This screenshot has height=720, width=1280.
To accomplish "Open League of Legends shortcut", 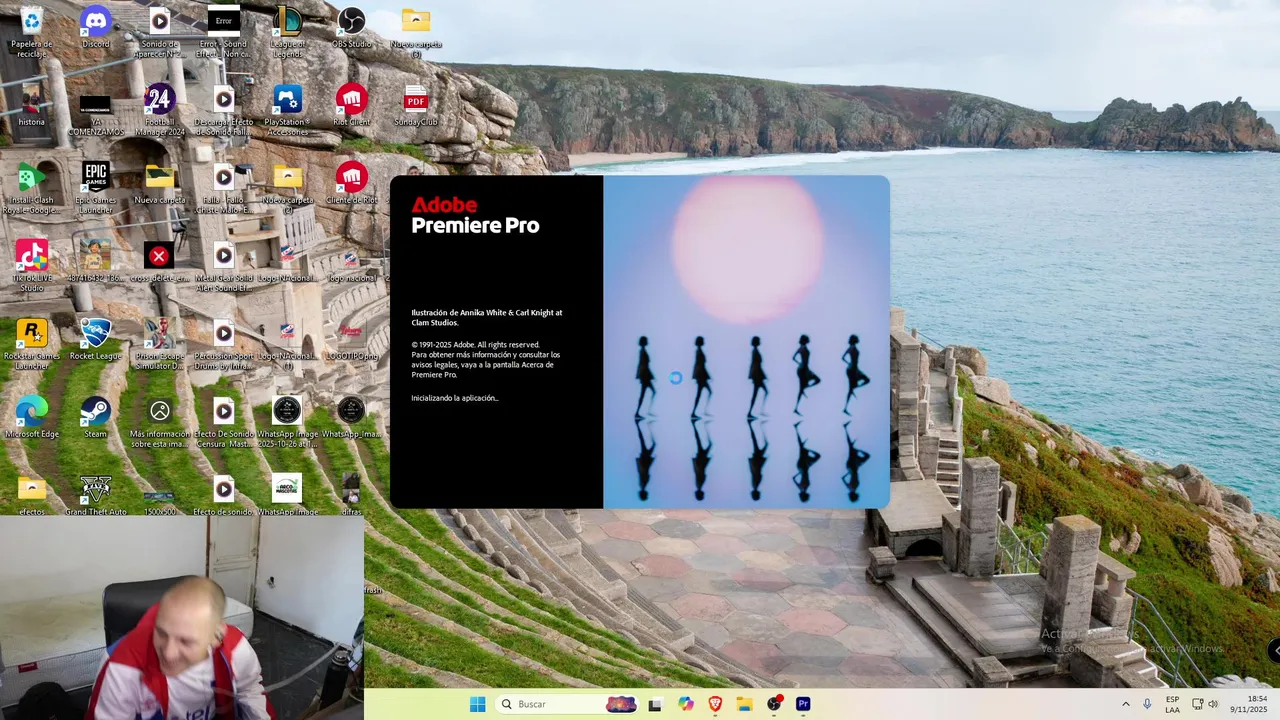I will (x=287, y=30).
